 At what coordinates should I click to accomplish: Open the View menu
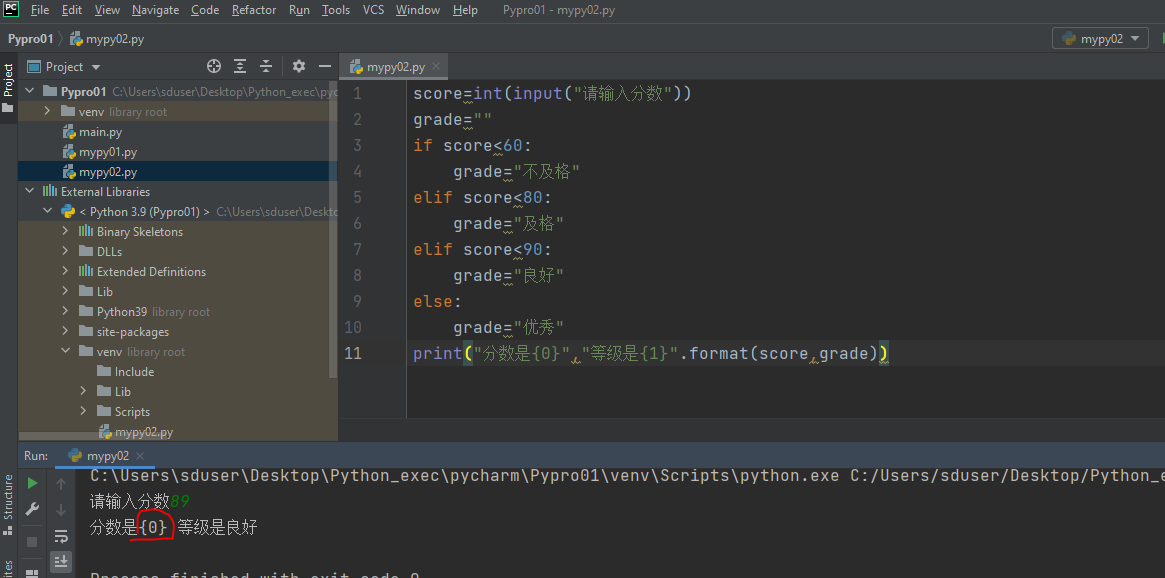click(108, 10)
